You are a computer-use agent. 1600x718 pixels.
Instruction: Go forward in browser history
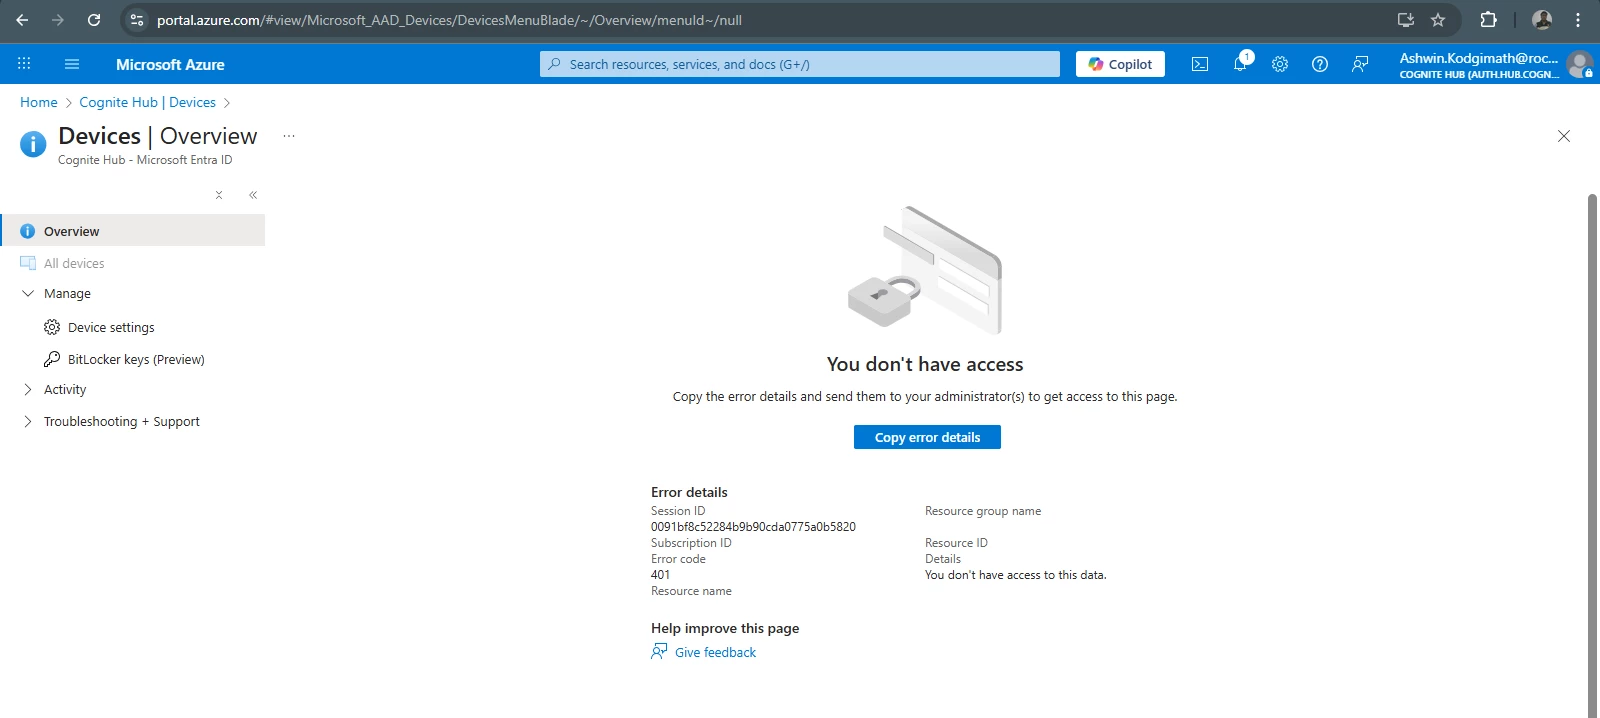pyautogui.click(x=58, y=20)
